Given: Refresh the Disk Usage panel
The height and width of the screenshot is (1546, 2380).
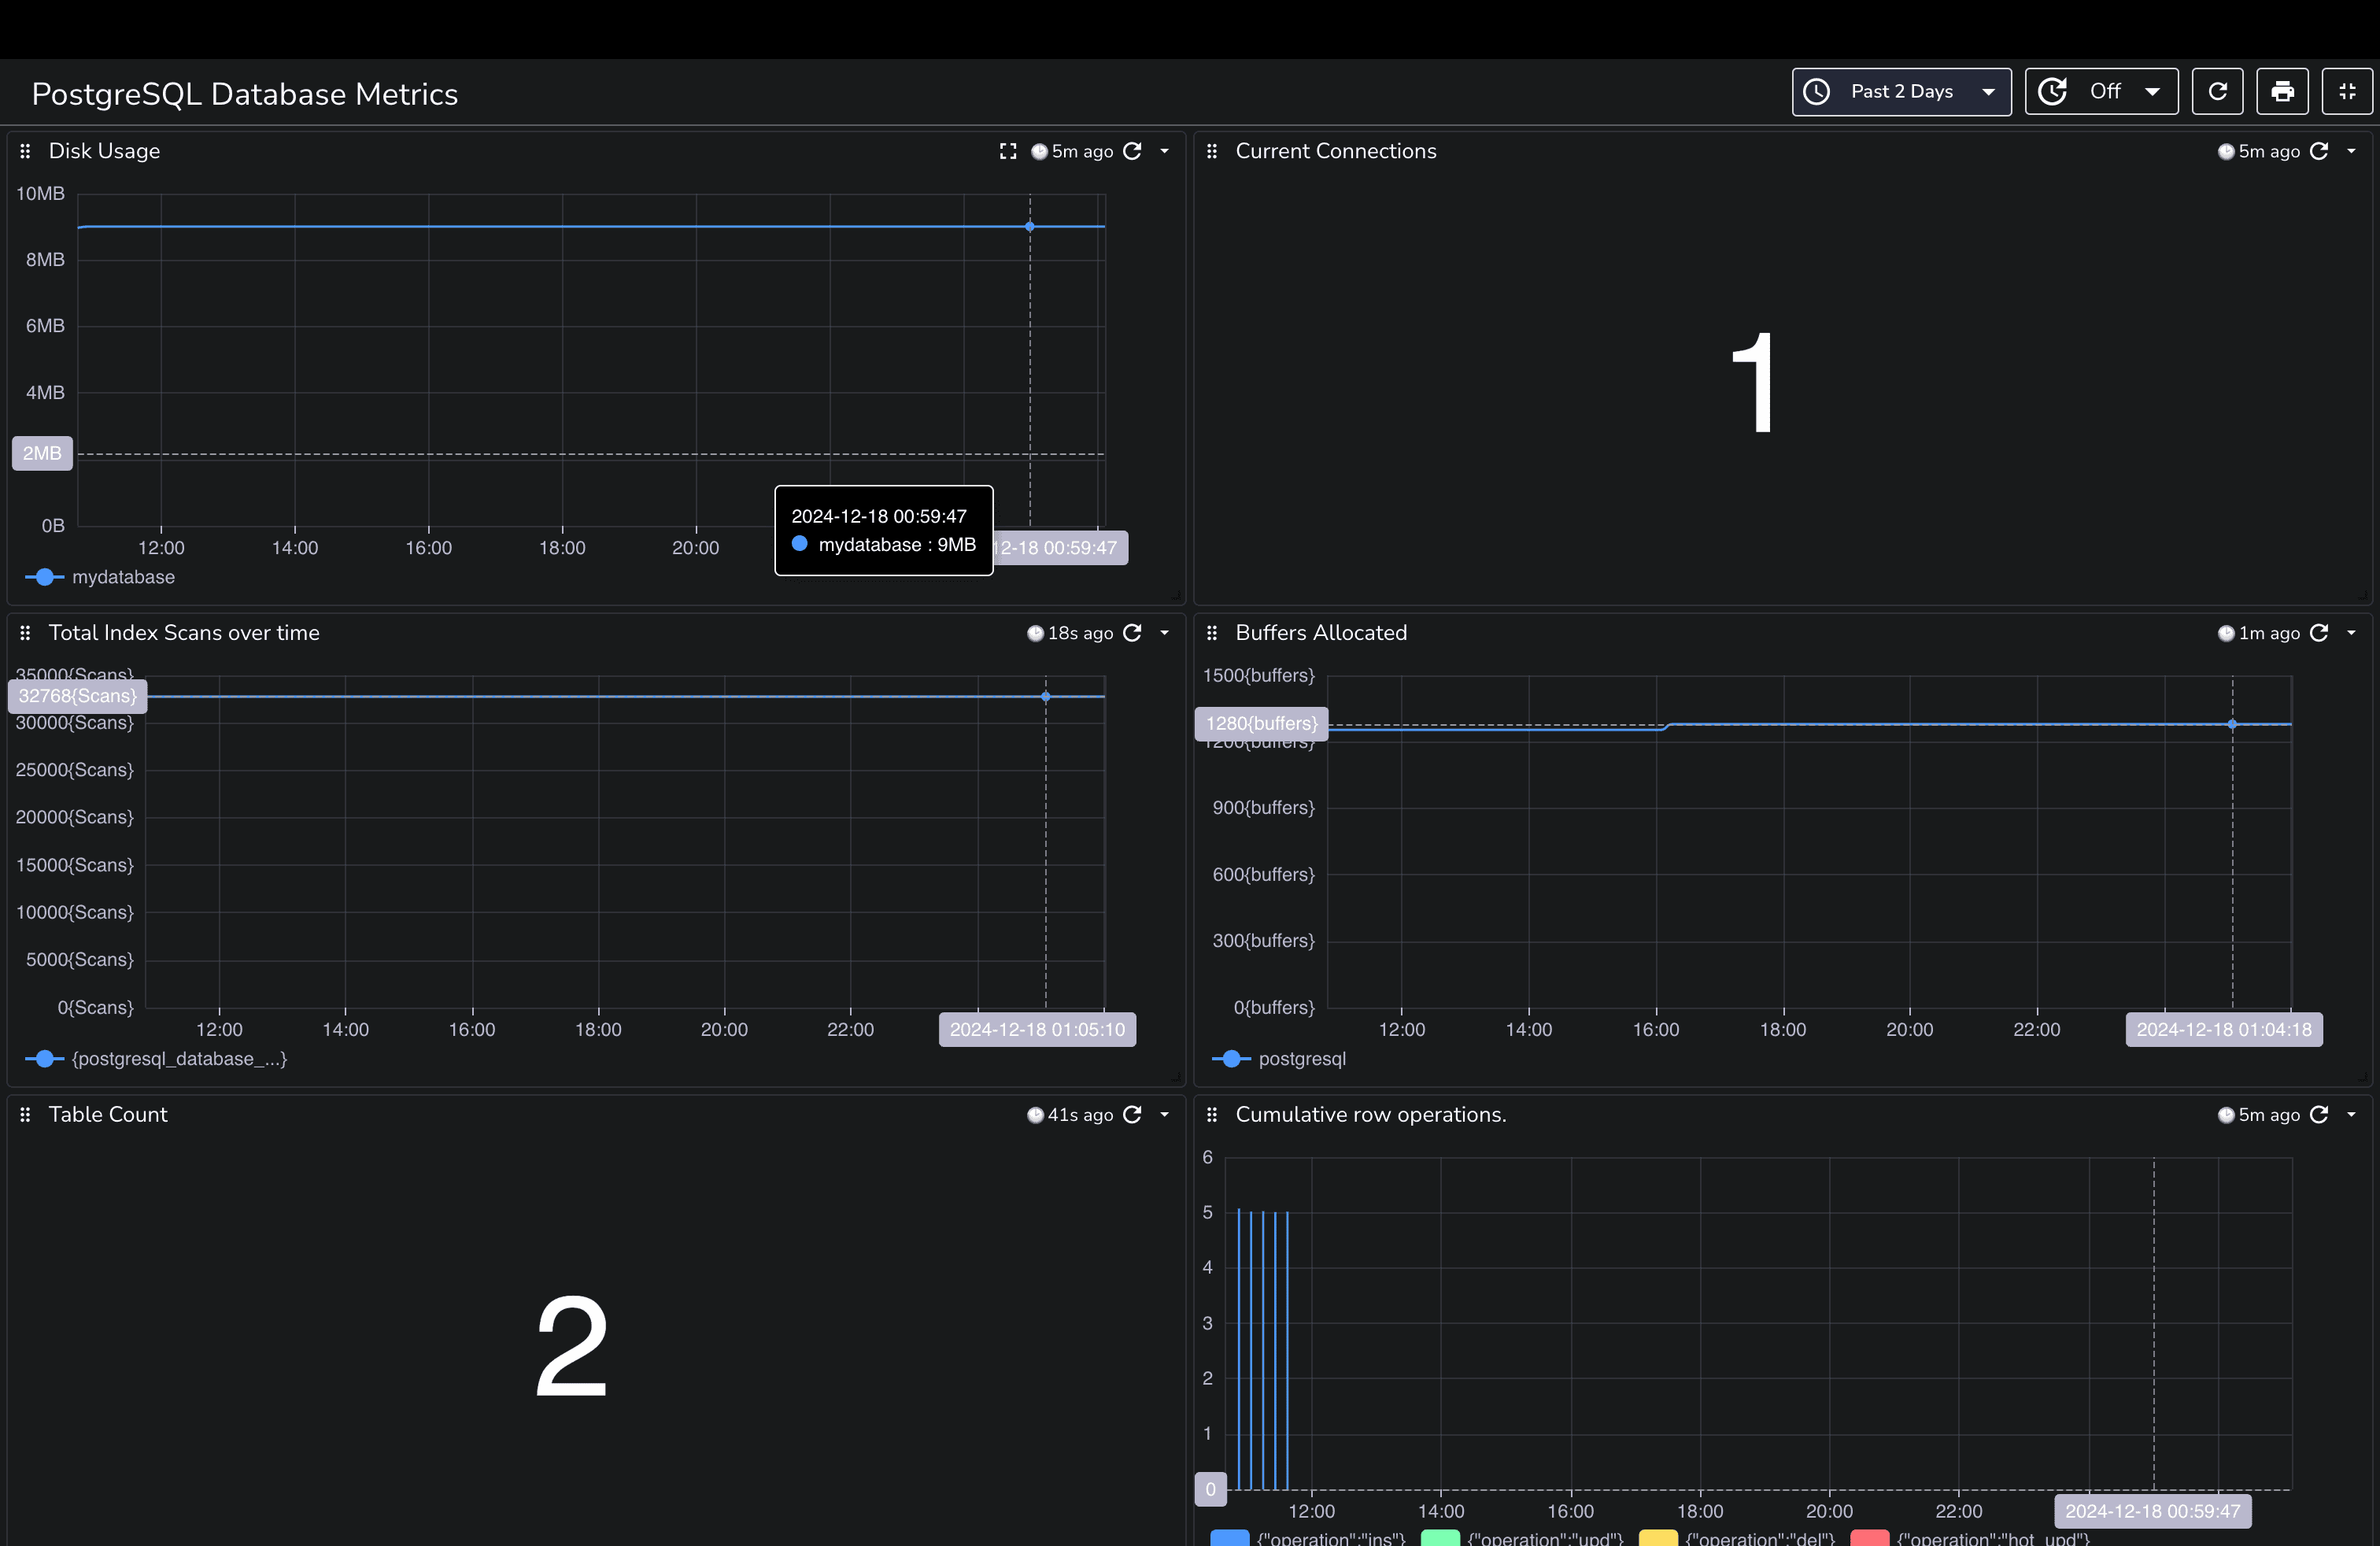Looking at the screenshot, I should [x=1132, y=151].
